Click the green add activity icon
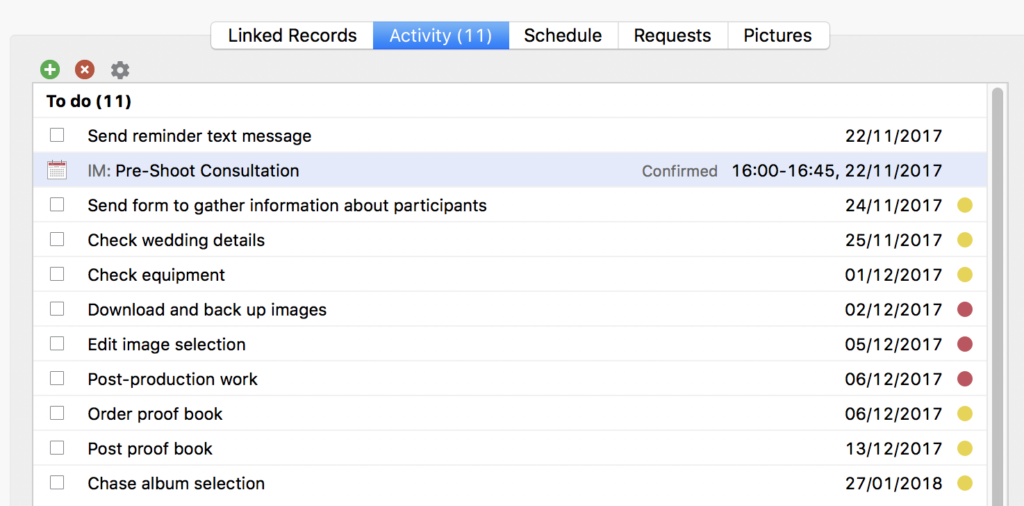The width and height of the screenshot is (1024, 506). [x=50, y=70]
